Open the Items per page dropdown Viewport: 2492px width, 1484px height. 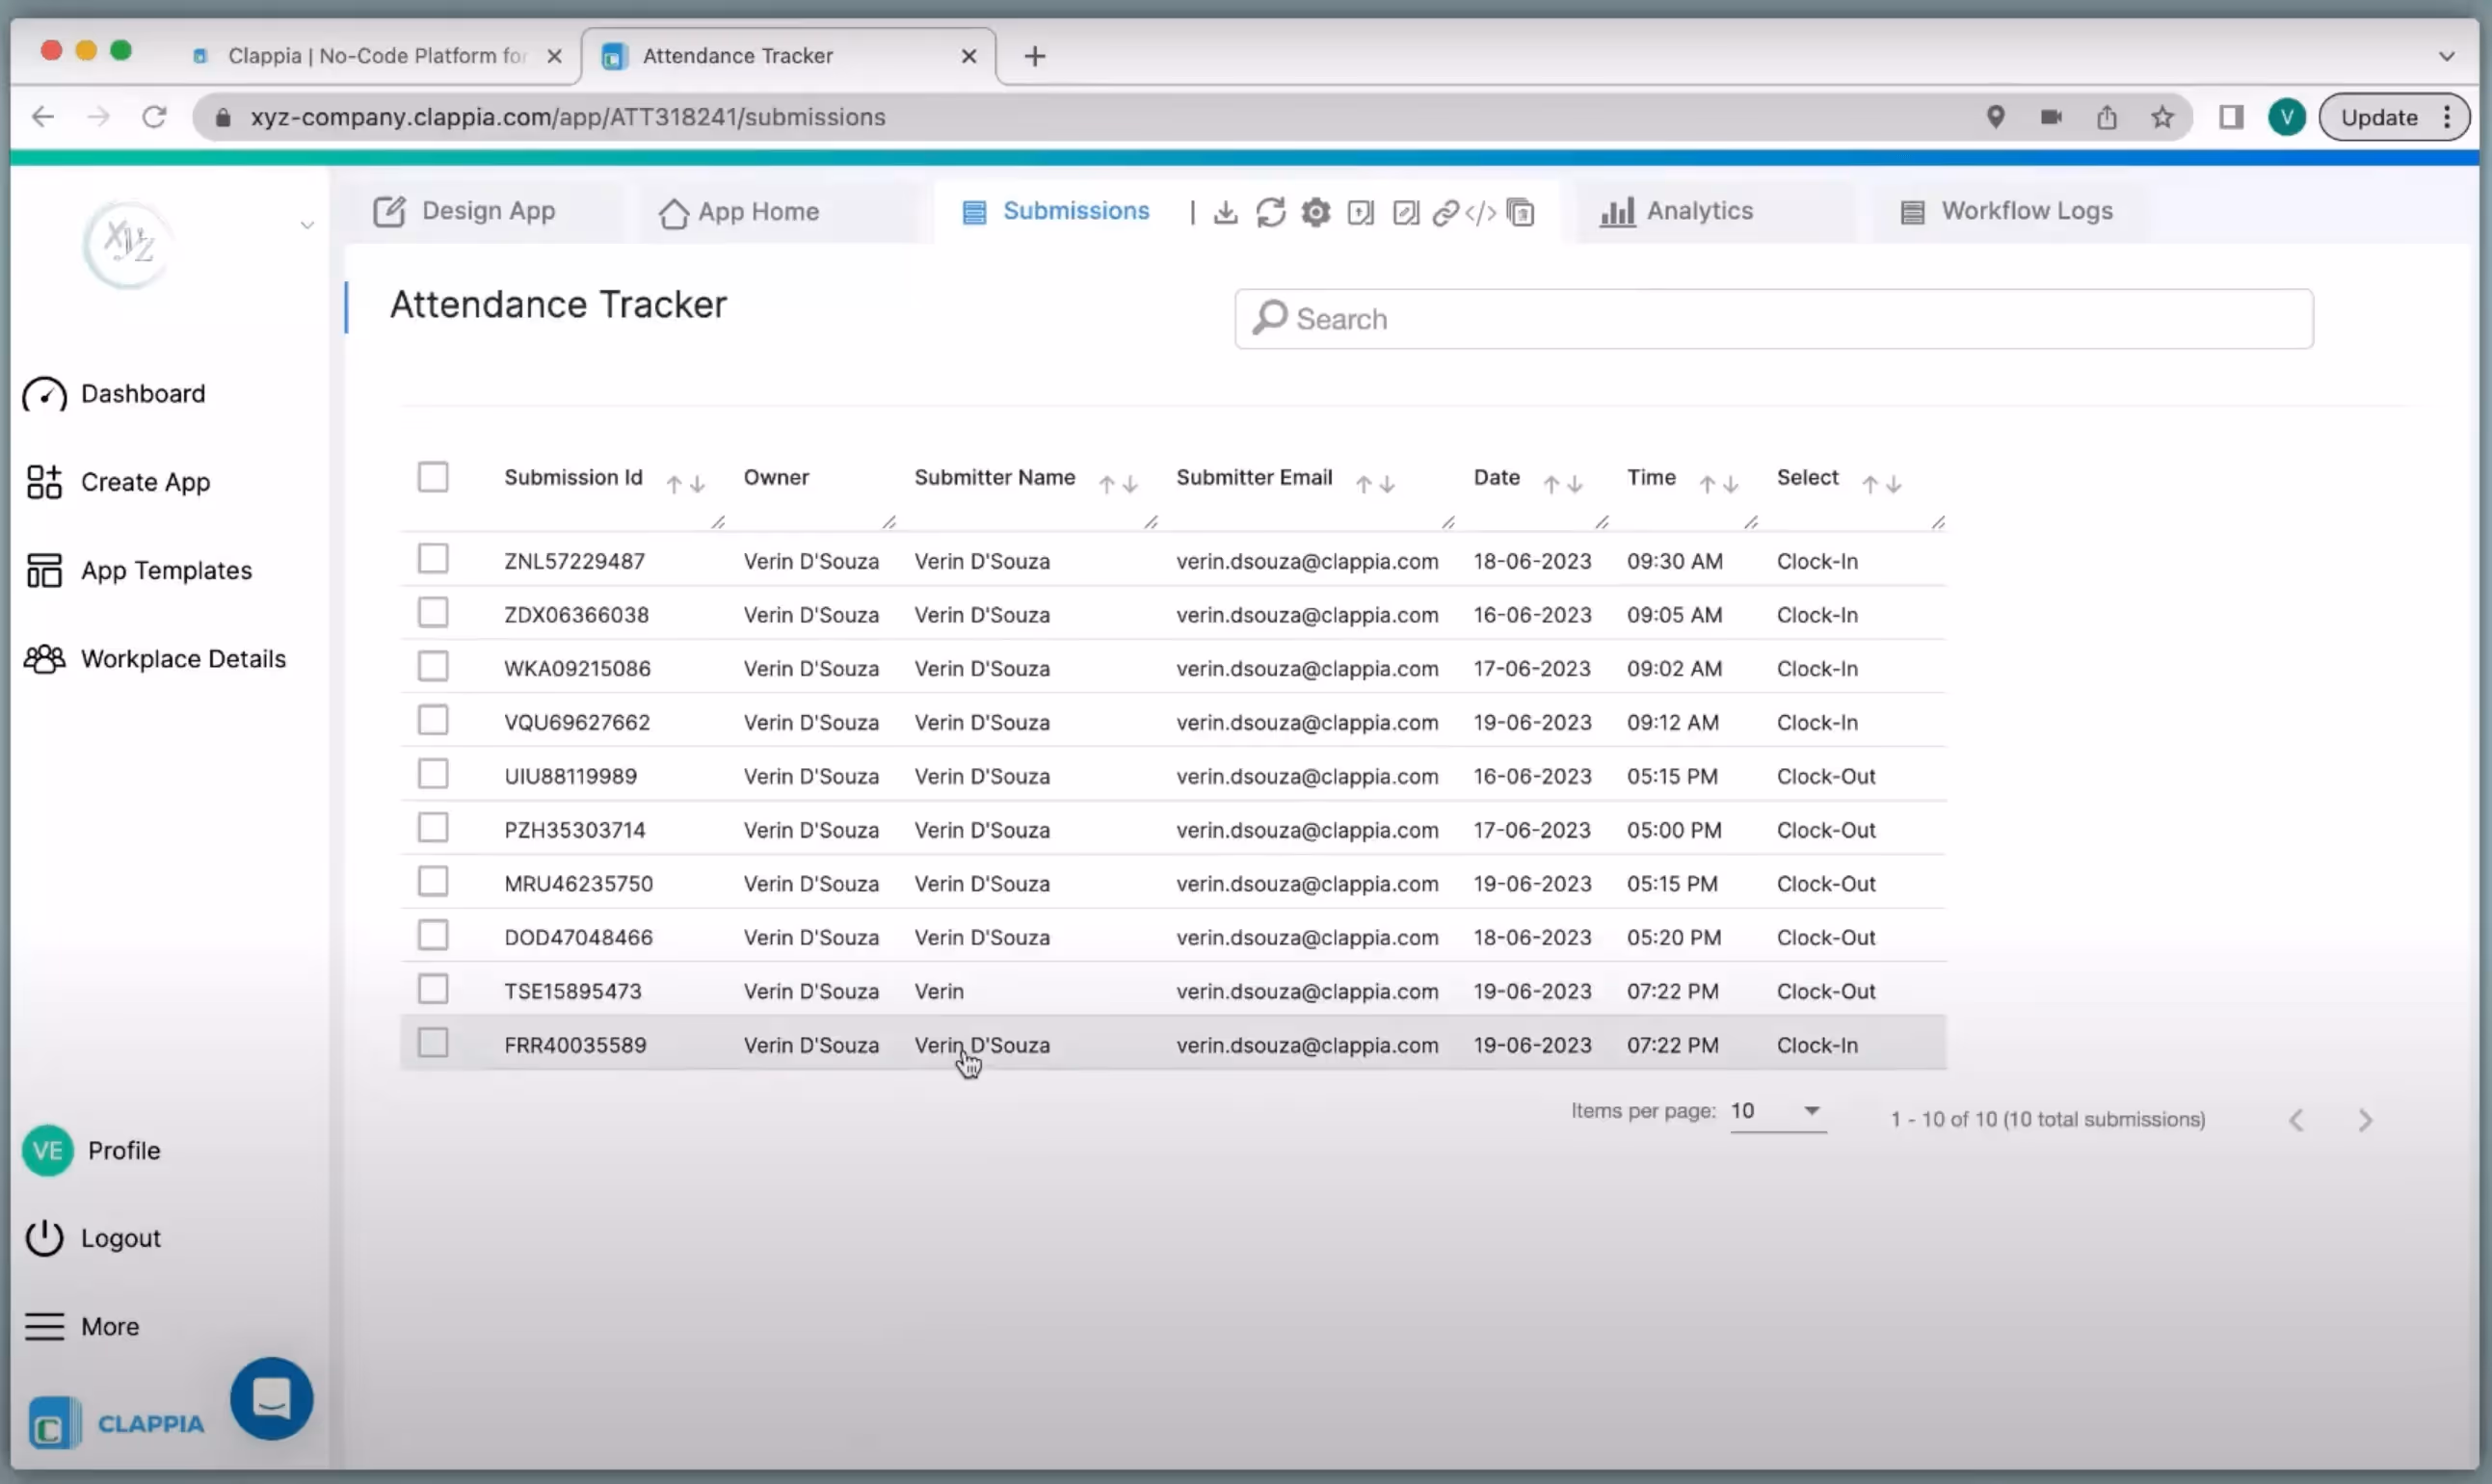click(1777, 1111)
